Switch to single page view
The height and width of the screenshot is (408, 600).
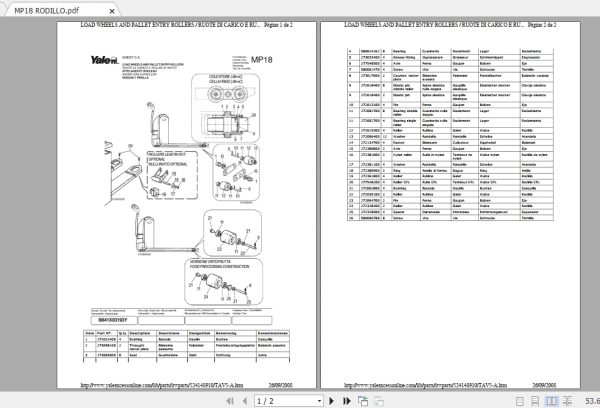point(520,401)
